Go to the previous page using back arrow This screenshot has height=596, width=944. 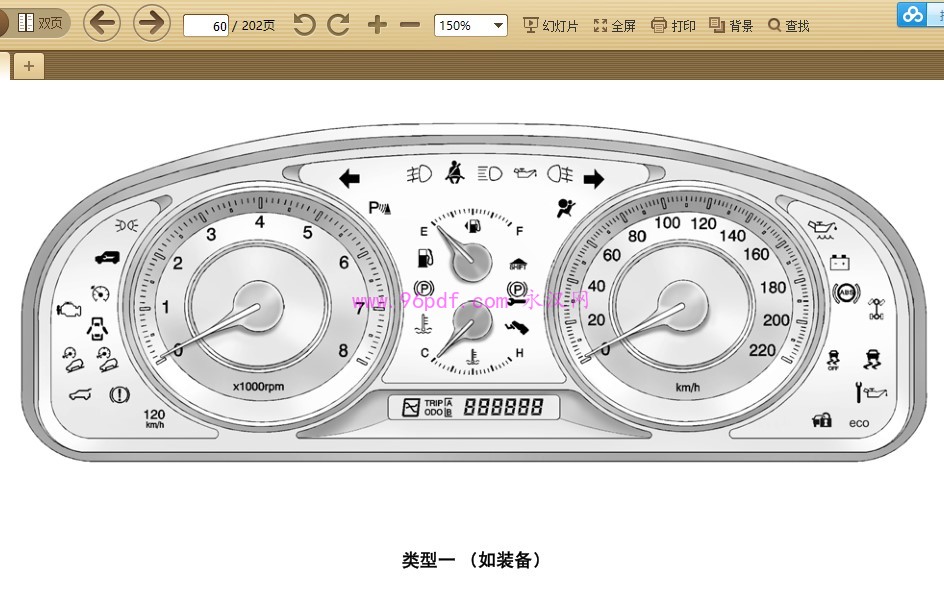pos(102,23)
